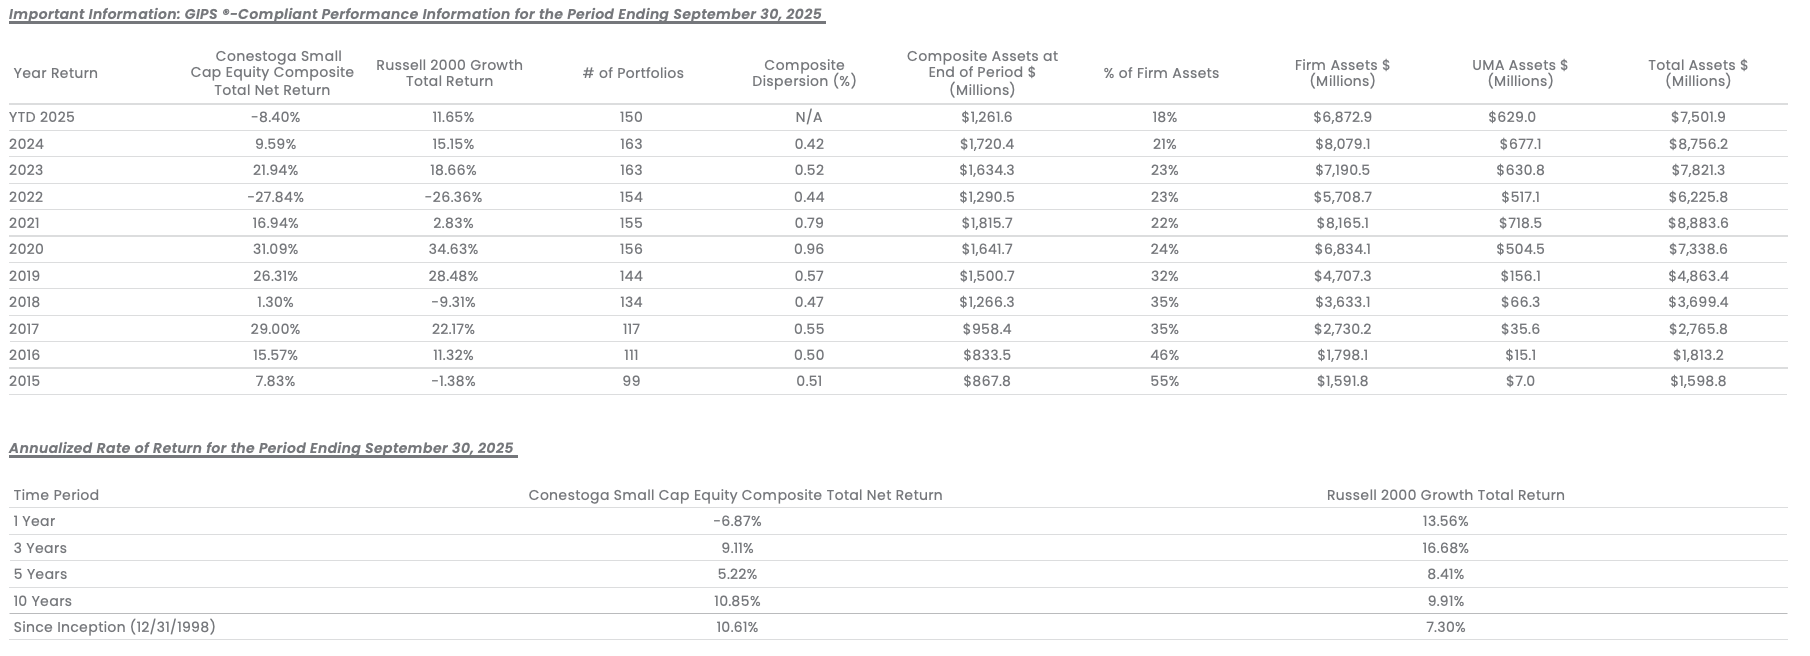Viewport: 1810px width, 656px height.
Task: Select the # of Portfolios column header
Action: point(633,73)
